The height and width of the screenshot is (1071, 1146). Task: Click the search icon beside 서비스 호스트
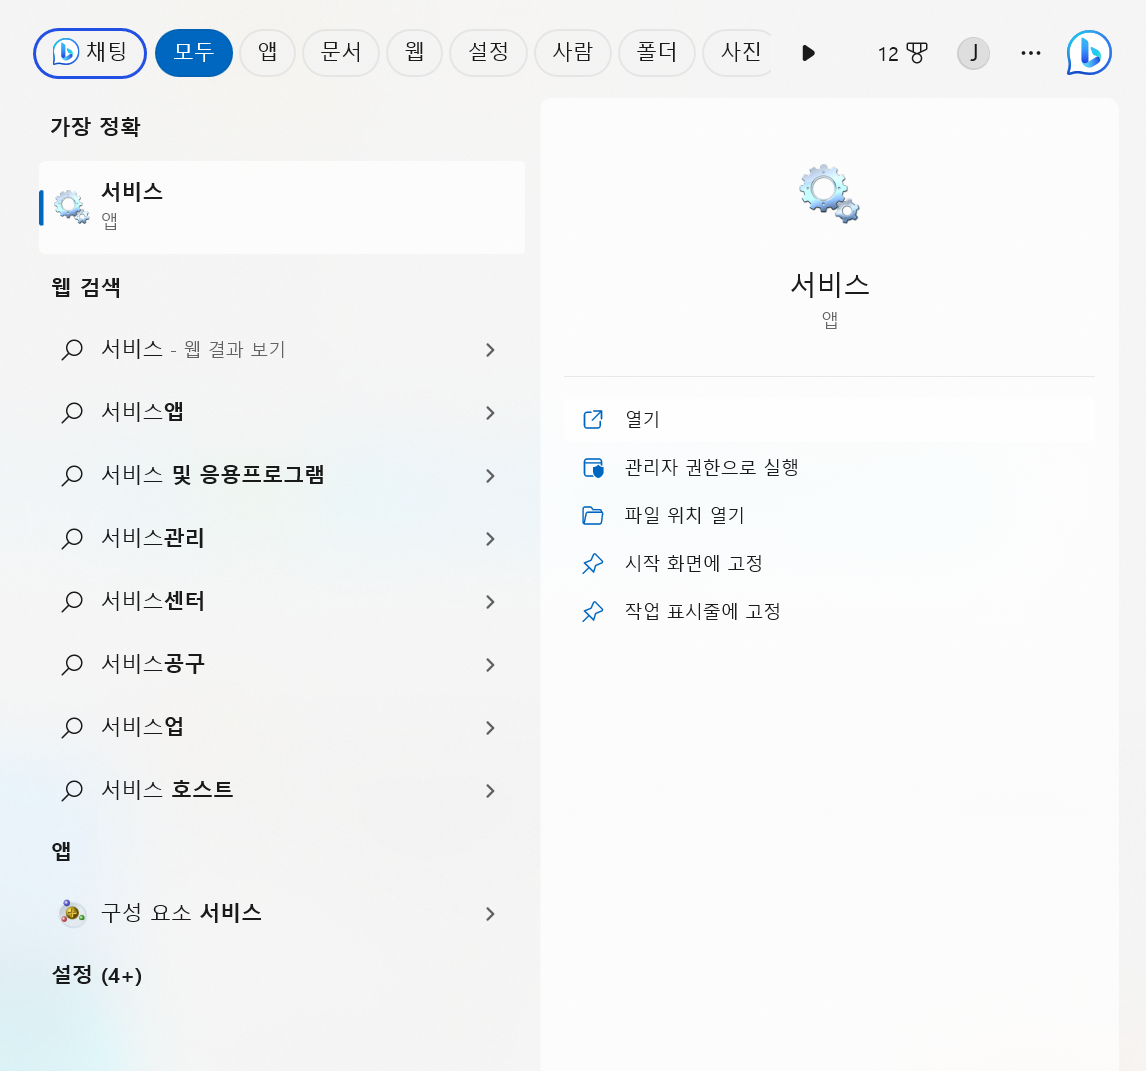[72, 790]
